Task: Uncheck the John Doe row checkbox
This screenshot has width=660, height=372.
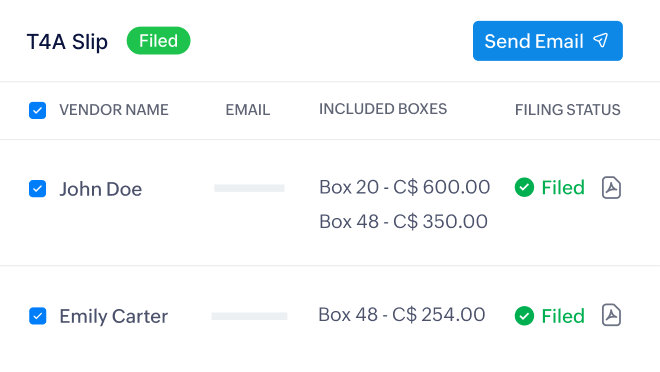Action: pyautogui.click(x=37, y=189)
